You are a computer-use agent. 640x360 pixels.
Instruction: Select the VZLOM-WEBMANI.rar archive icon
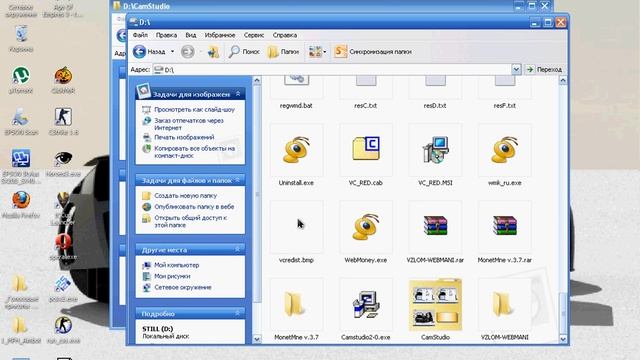click(435, 226)
